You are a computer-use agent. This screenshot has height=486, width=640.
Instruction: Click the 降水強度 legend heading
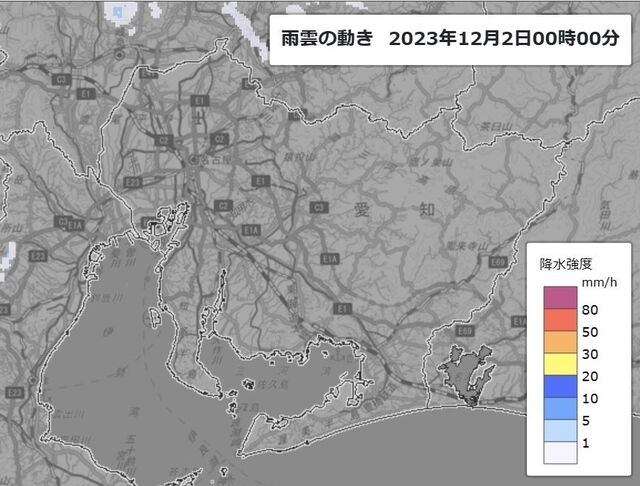(x=566, y=264)
